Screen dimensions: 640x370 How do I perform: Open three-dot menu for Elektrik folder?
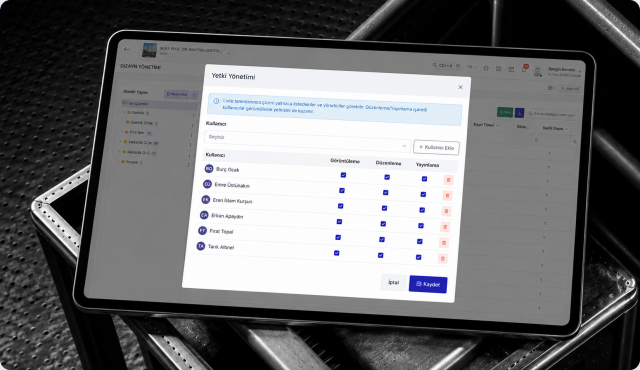(193, 115)
